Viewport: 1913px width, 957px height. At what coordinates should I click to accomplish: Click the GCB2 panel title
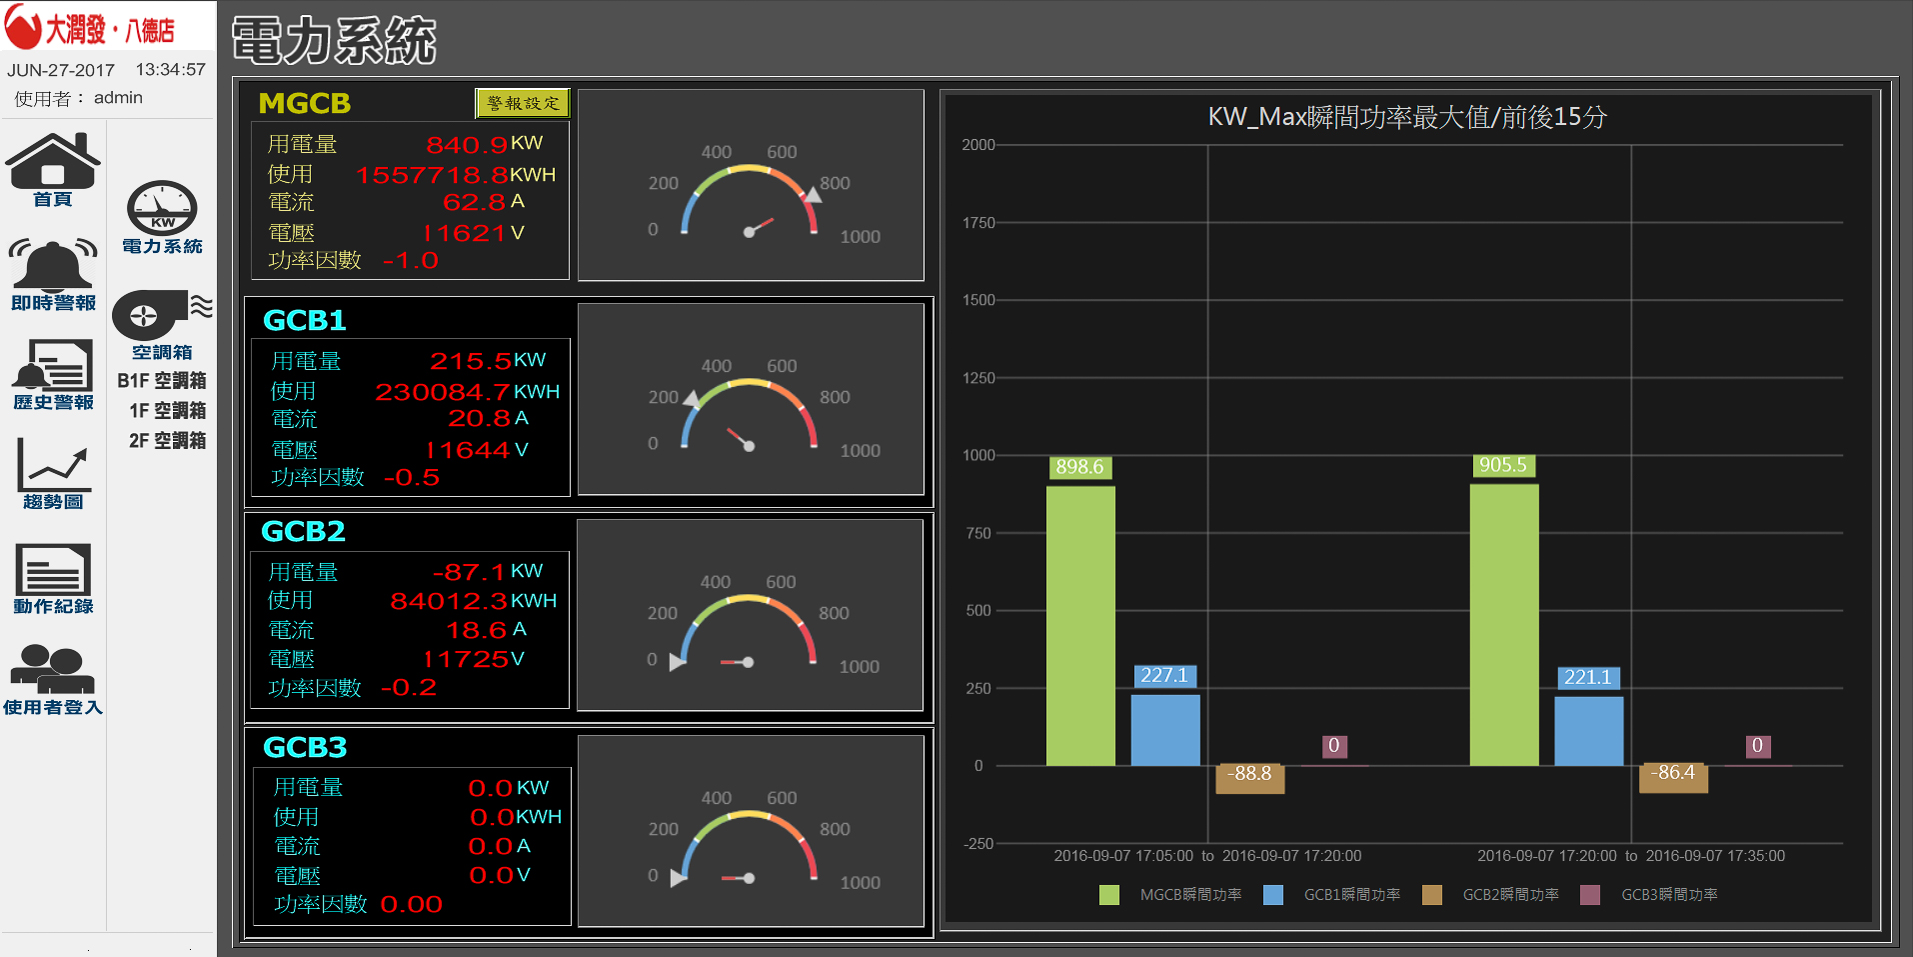click(303, 531)
